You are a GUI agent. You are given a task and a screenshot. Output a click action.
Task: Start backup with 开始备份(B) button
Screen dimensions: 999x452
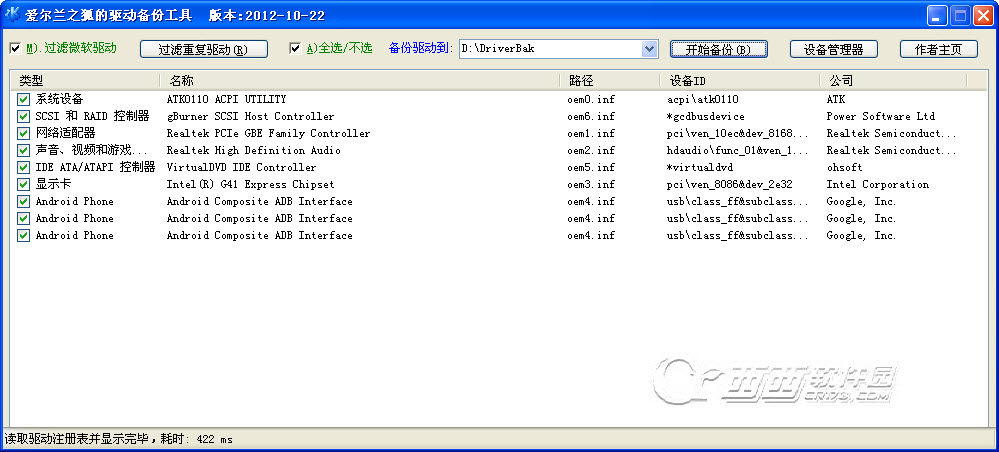(x=719, y=49)
